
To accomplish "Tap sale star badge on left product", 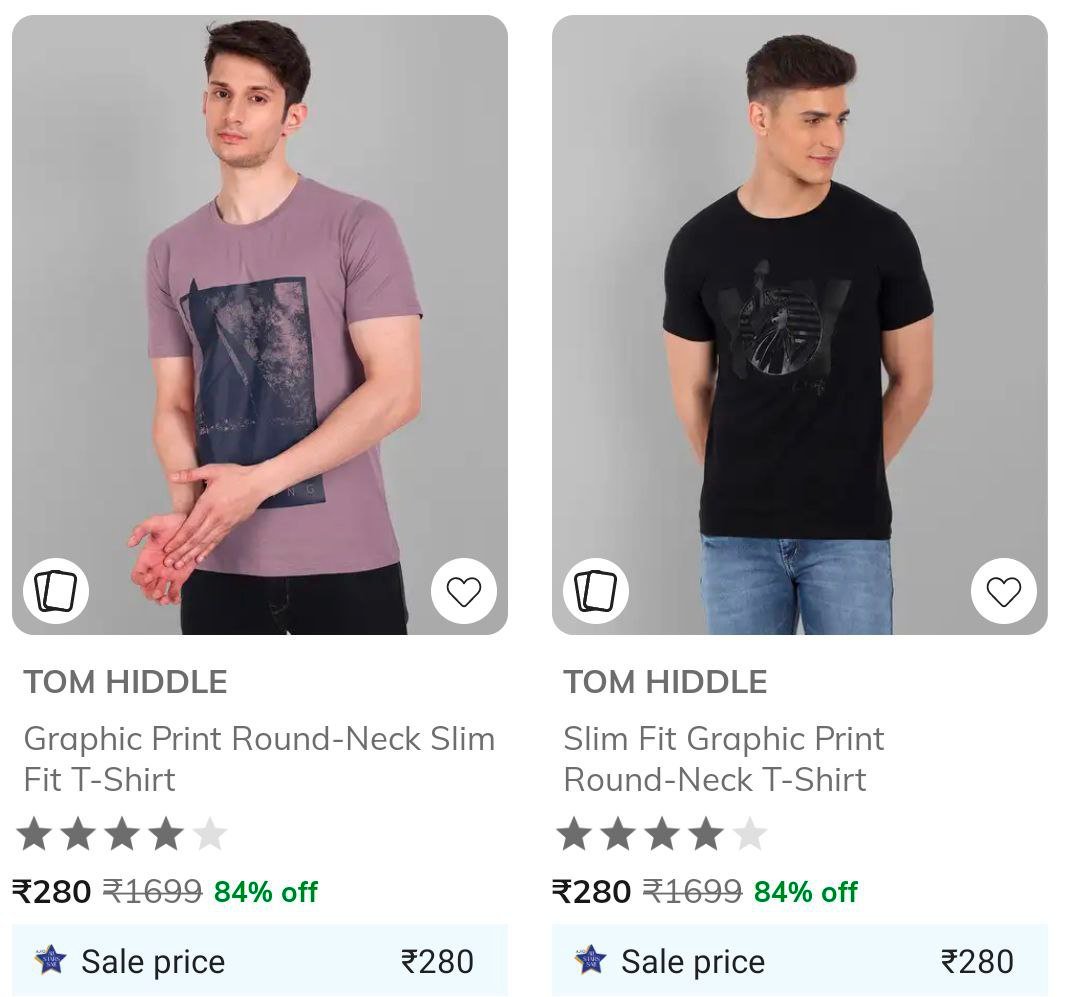I will pos(50,961).
